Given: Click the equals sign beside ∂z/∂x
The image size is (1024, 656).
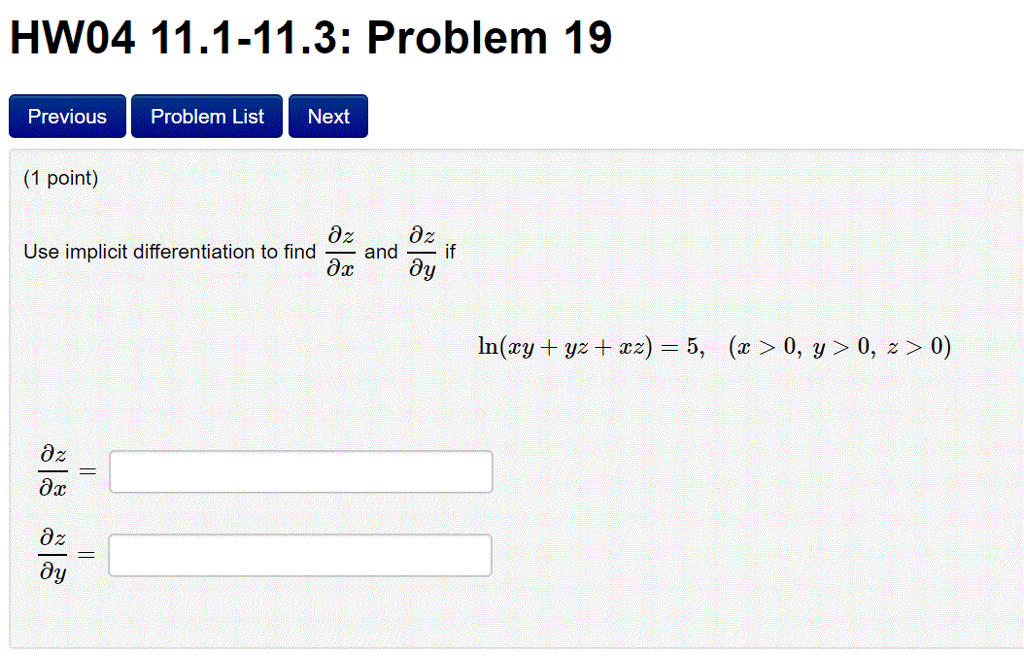Looking at the screenshot, I should pos(90,471).
